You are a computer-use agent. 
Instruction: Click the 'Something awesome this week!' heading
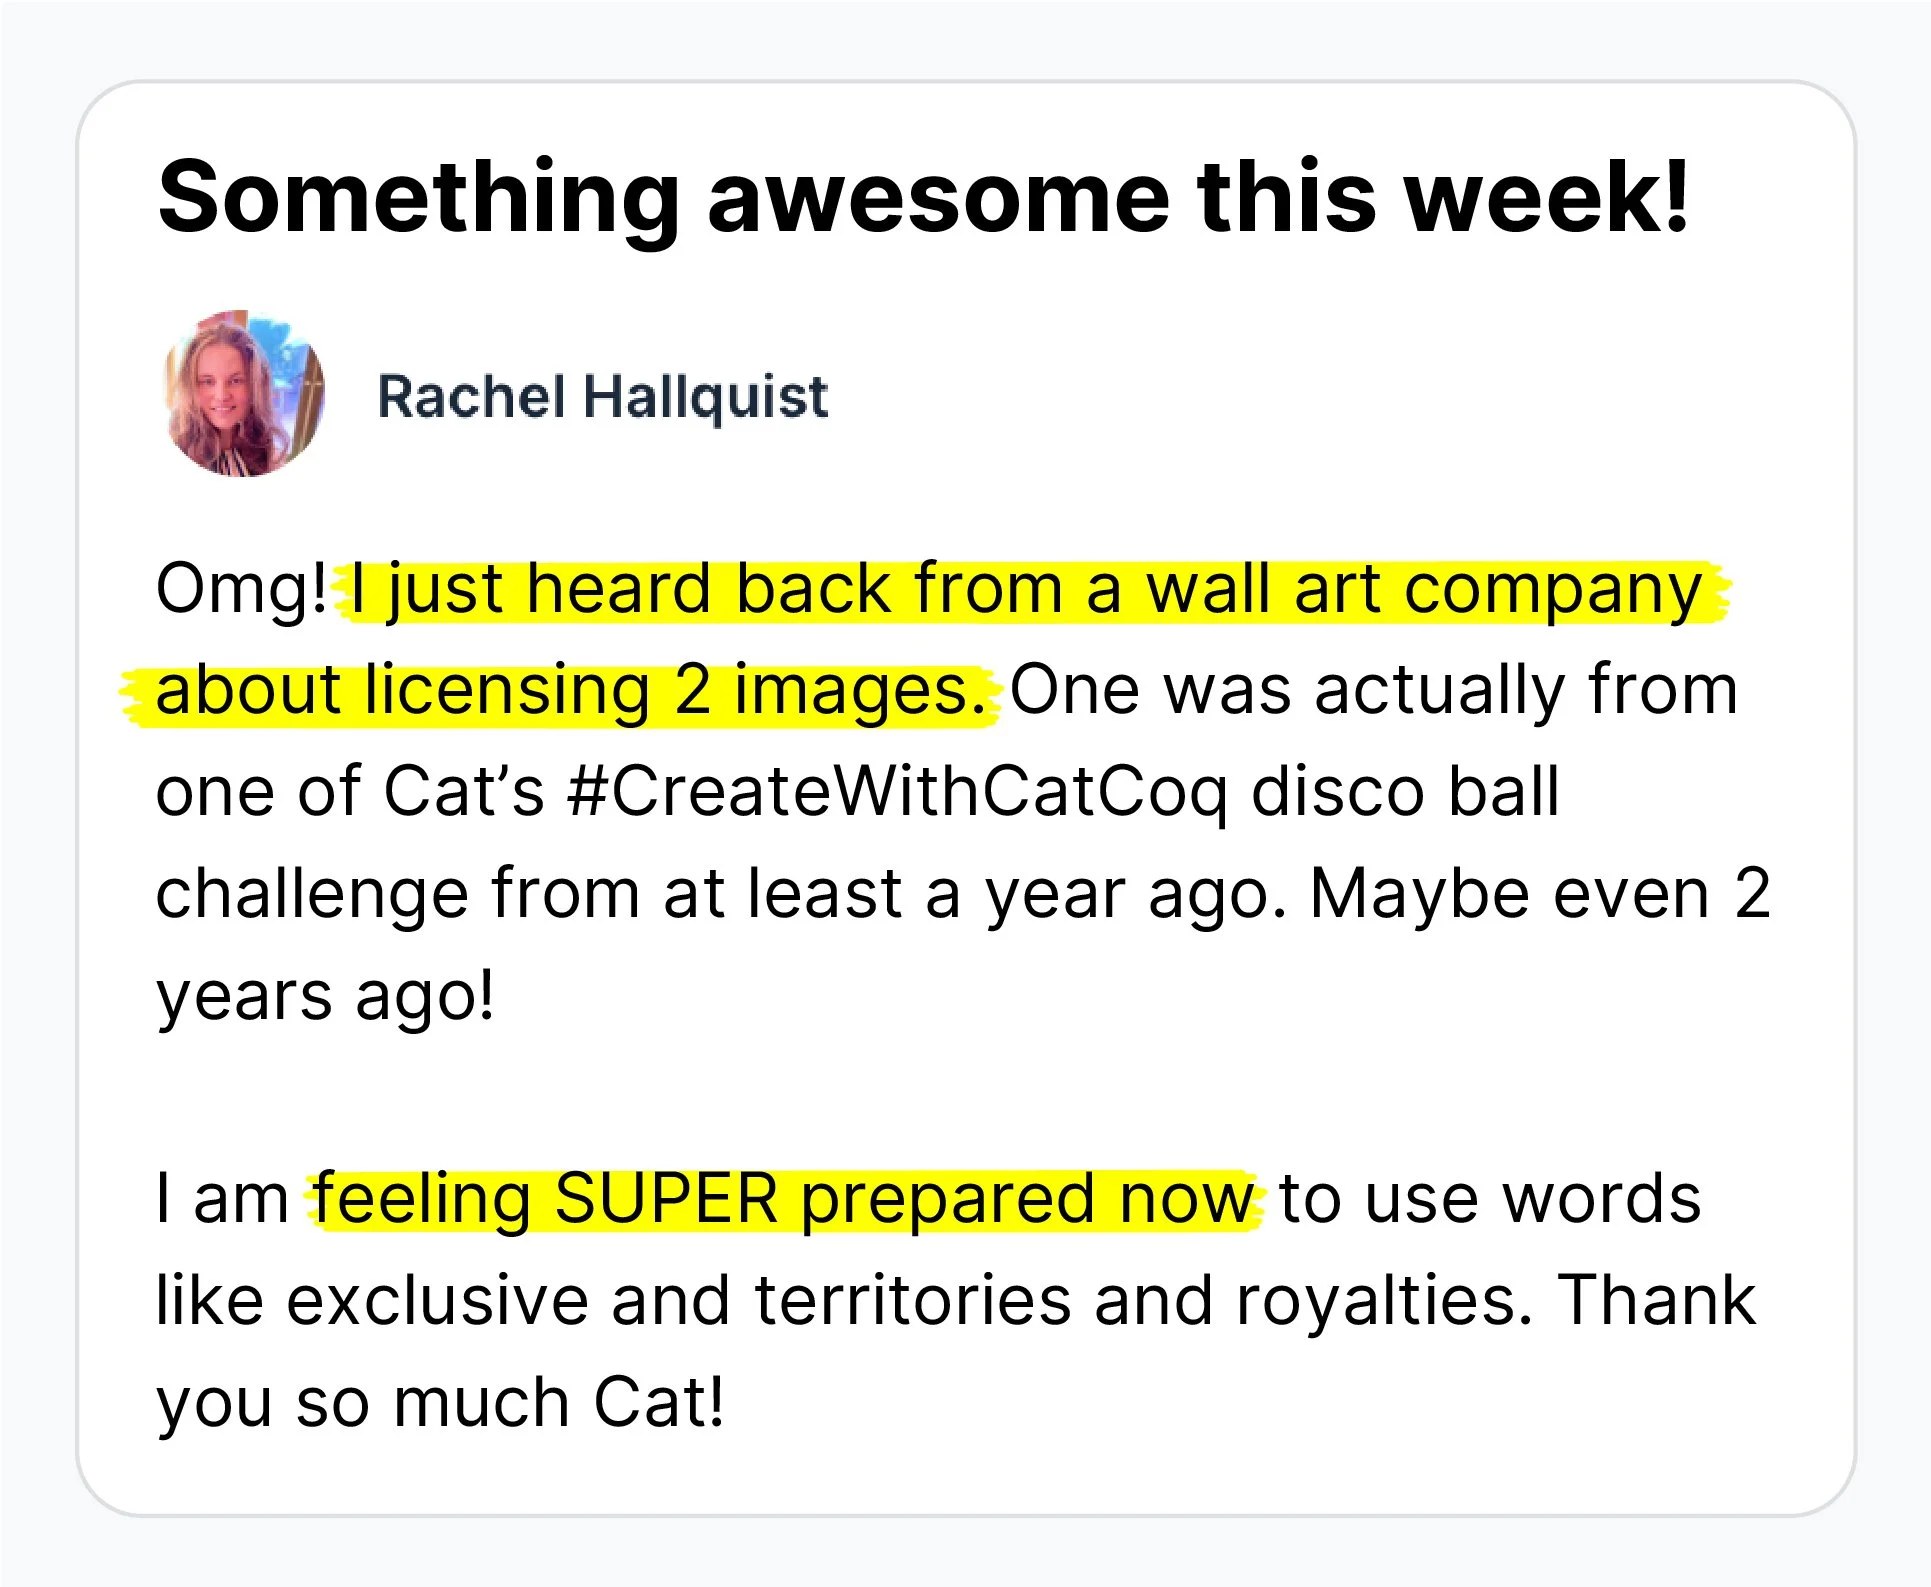coord(923,197)
